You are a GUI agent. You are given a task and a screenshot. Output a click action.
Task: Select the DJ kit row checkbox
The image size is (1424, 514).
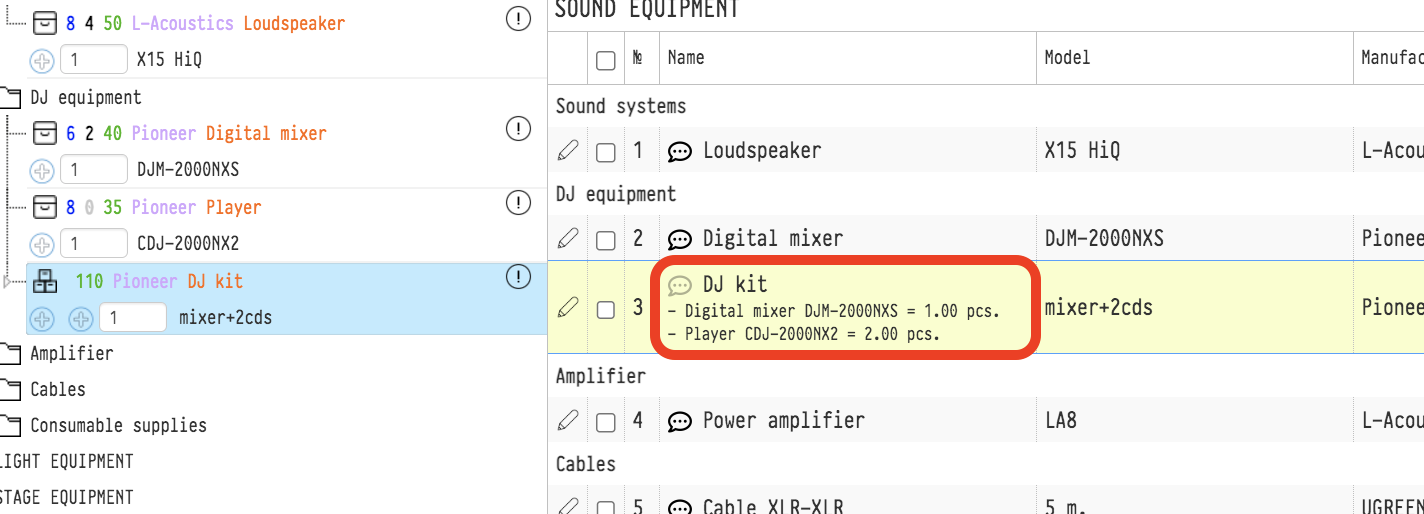click(605, 309)
